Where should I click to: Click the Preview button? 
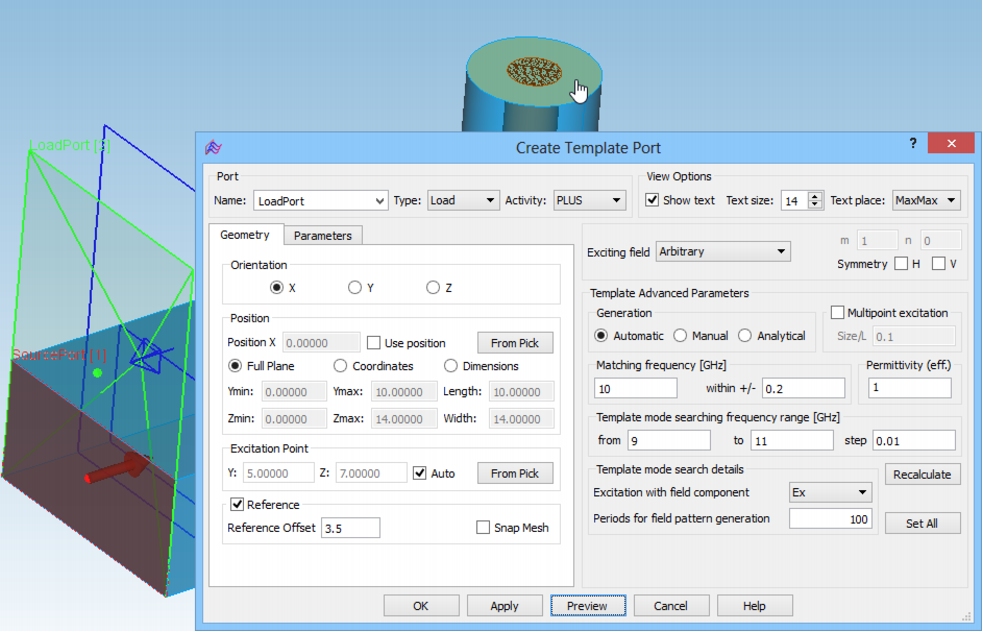tap(587, 606)
